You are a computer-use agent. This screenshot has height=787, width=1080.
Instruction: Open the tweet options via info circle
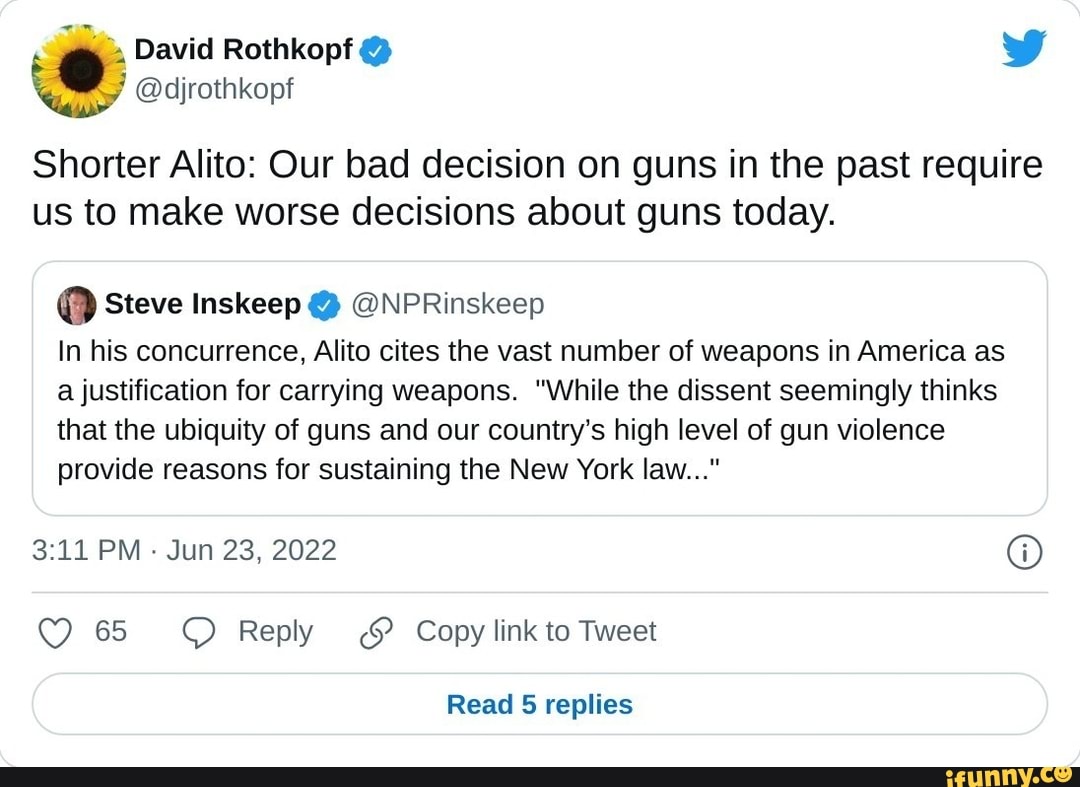(1024, 552)
